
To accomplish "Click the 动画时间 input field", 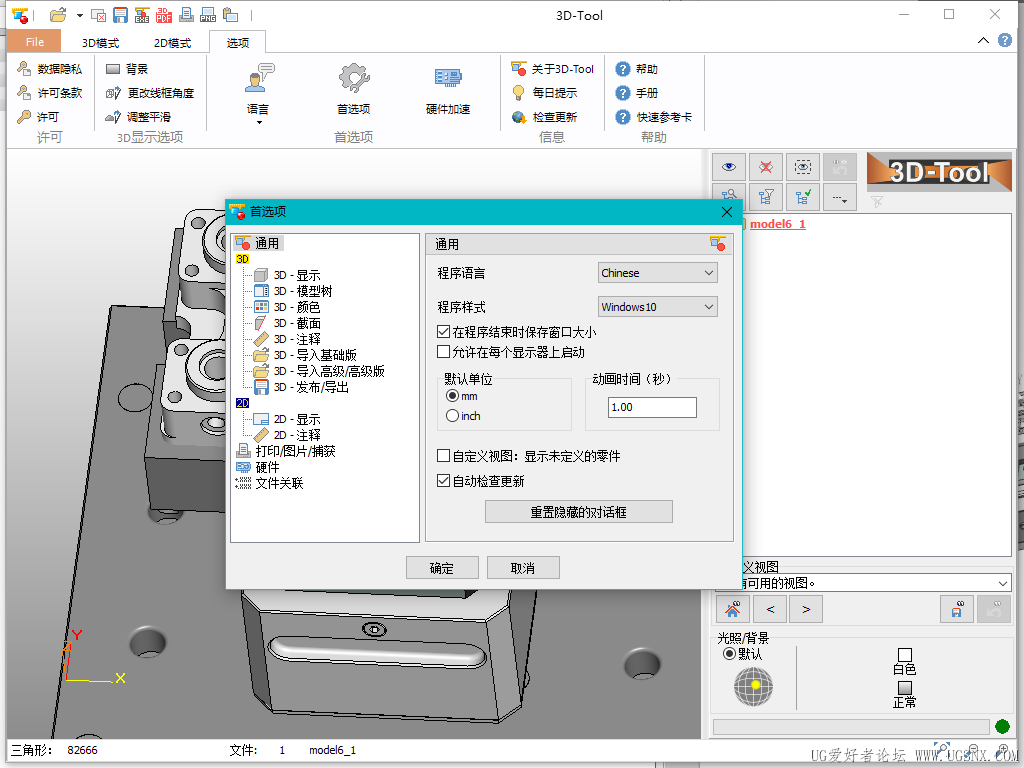I will coord(652,408).
